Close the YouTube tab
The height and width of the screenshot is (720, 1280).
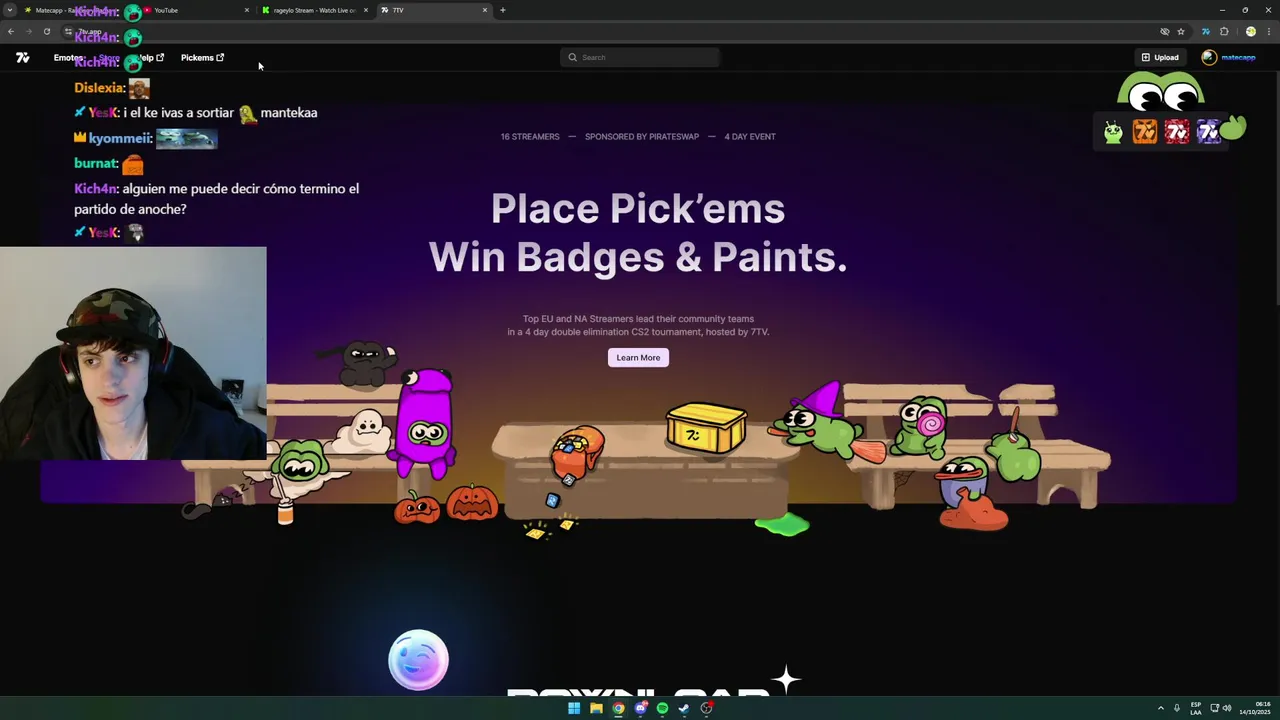247,10
